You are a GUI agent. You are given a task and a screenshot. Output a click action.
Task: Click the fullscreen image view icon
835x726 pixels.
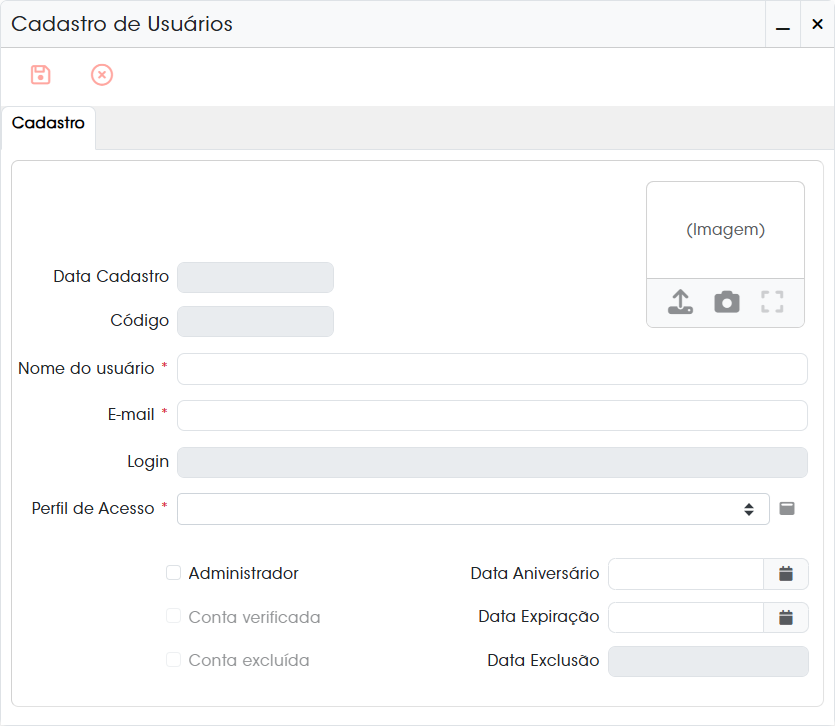(x=772, y=301)
